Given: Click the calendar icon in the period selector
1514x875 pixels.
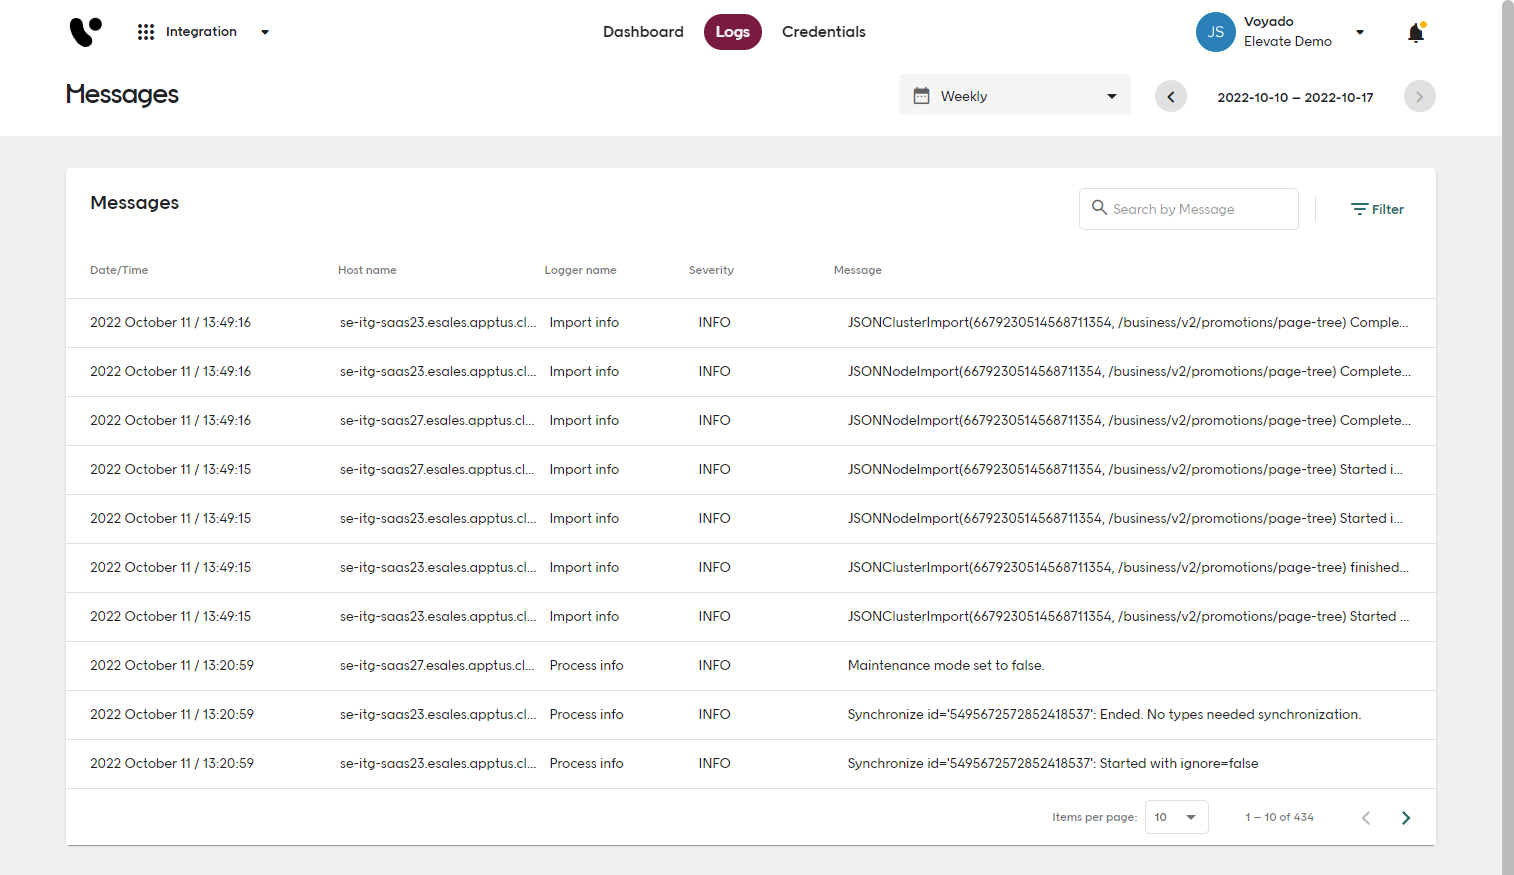Looking at the screenshot, I should pyautogui.click(x=922, y=96).
